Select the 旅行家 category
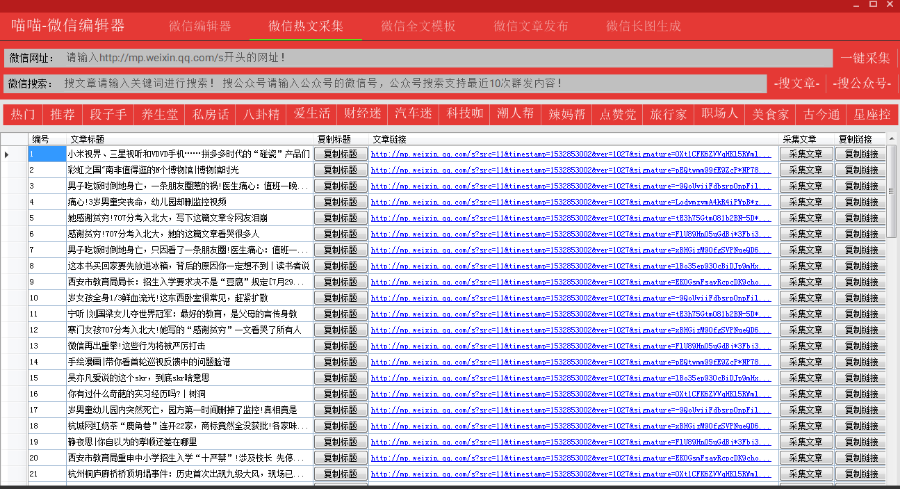 click(668, 114)
